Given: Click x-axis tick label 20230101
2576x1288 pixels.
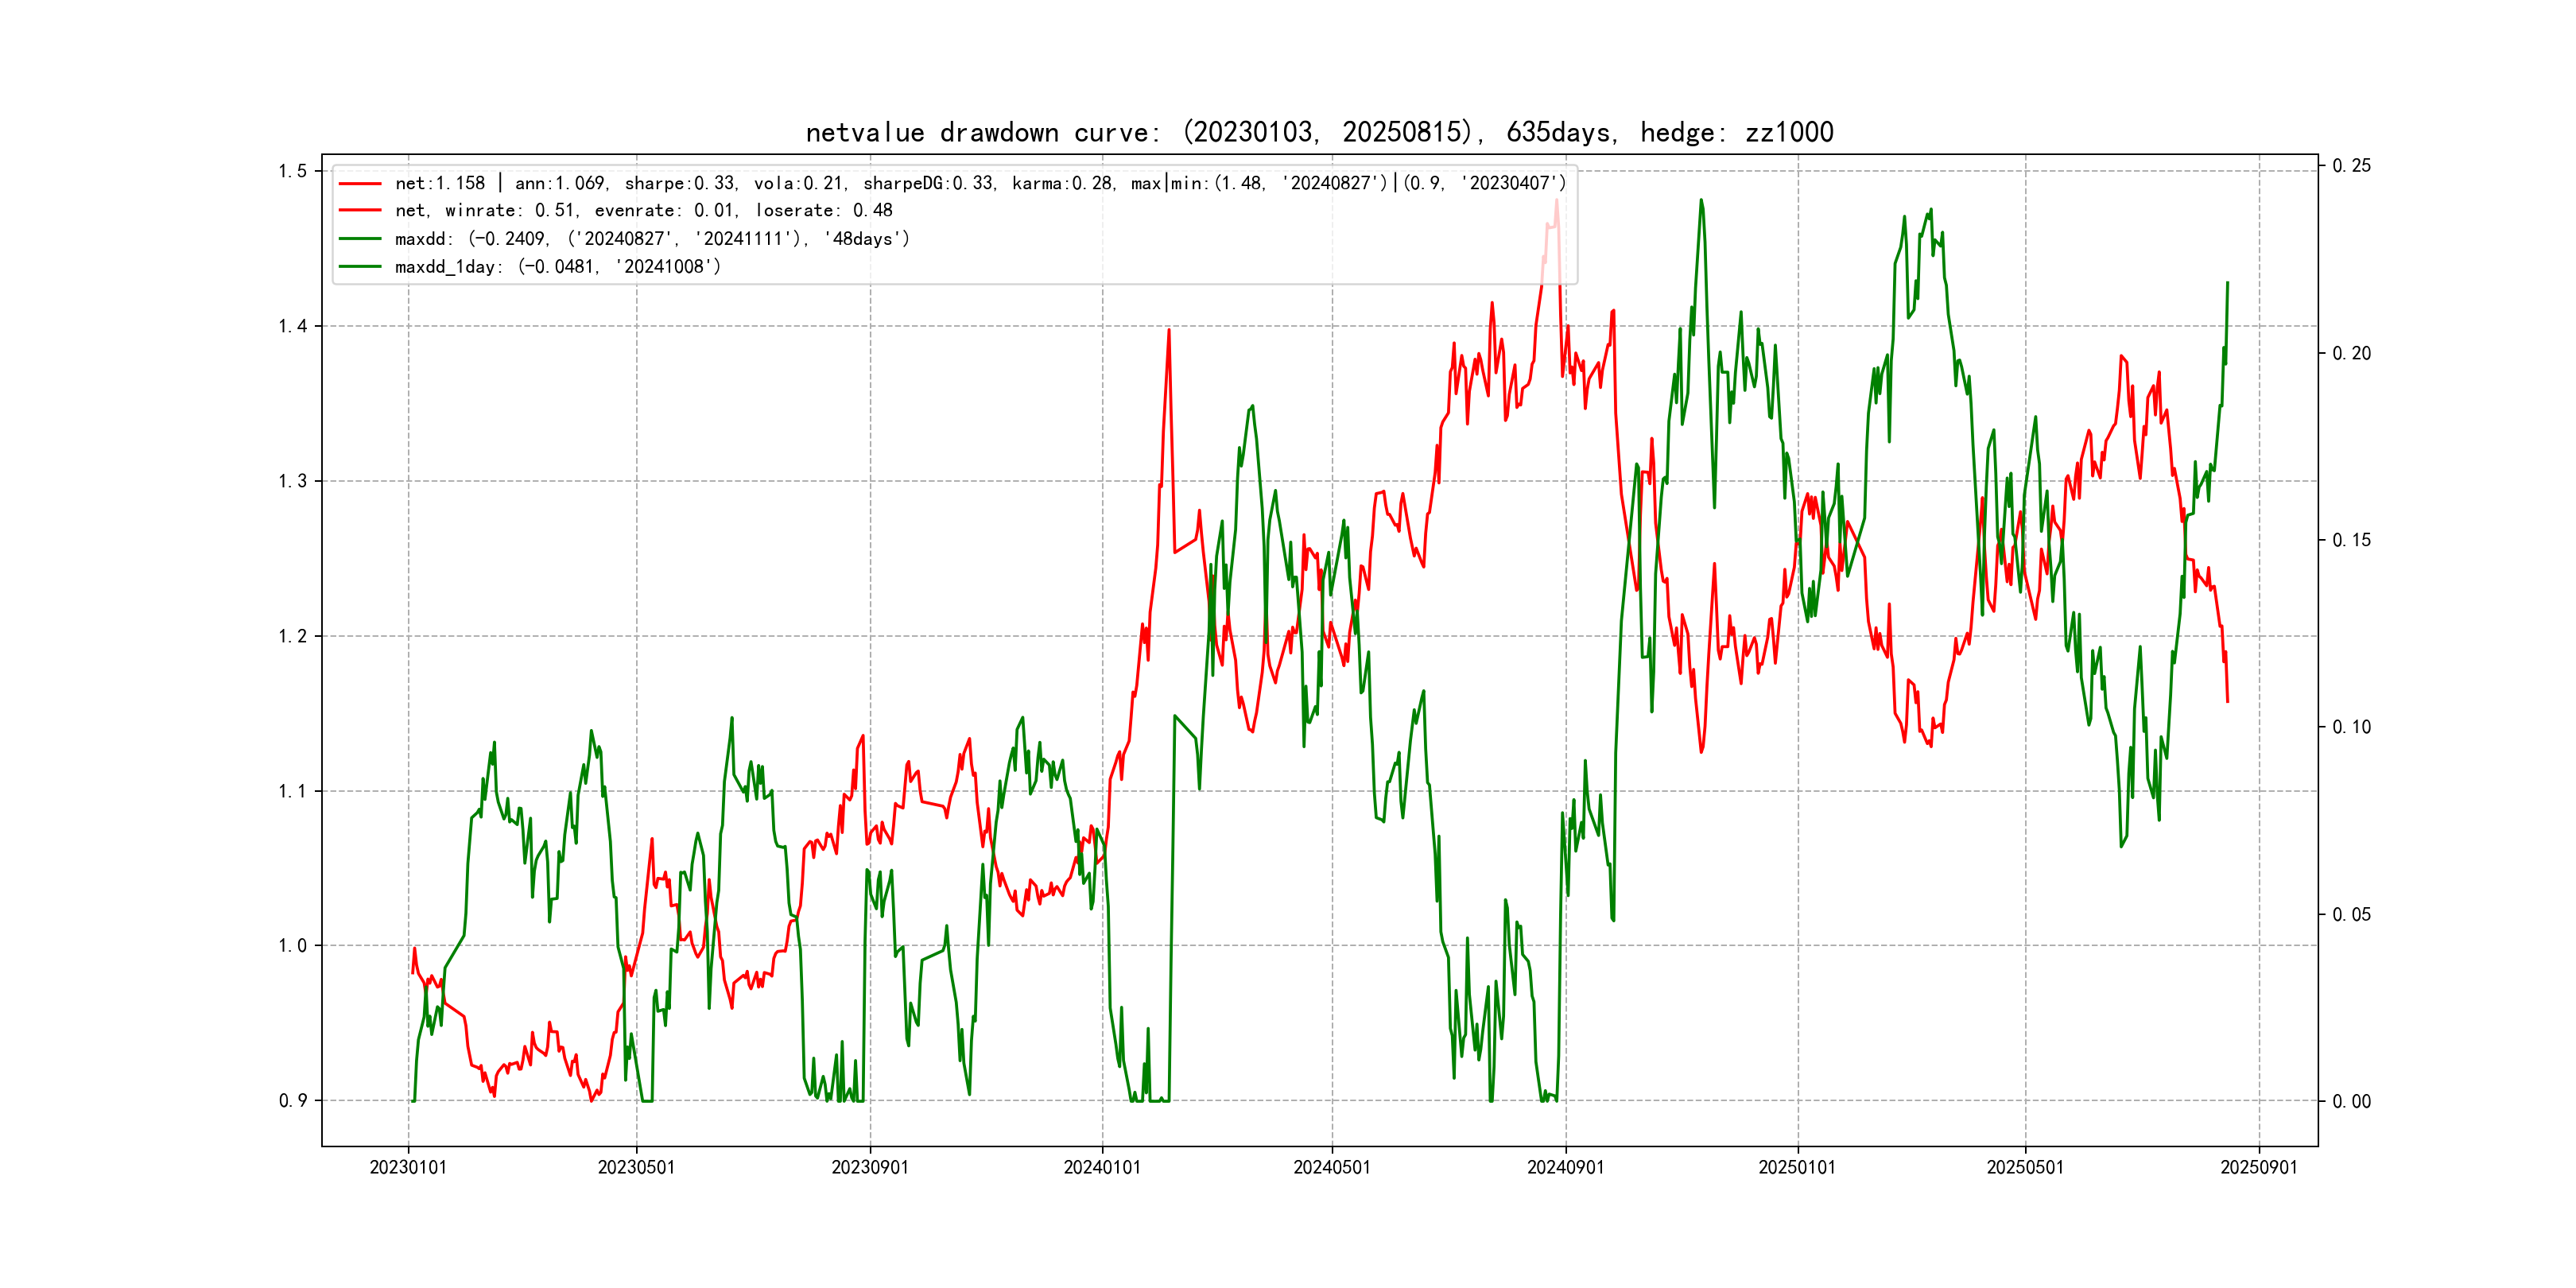Looking at the screenshot, I should 408,1167.
